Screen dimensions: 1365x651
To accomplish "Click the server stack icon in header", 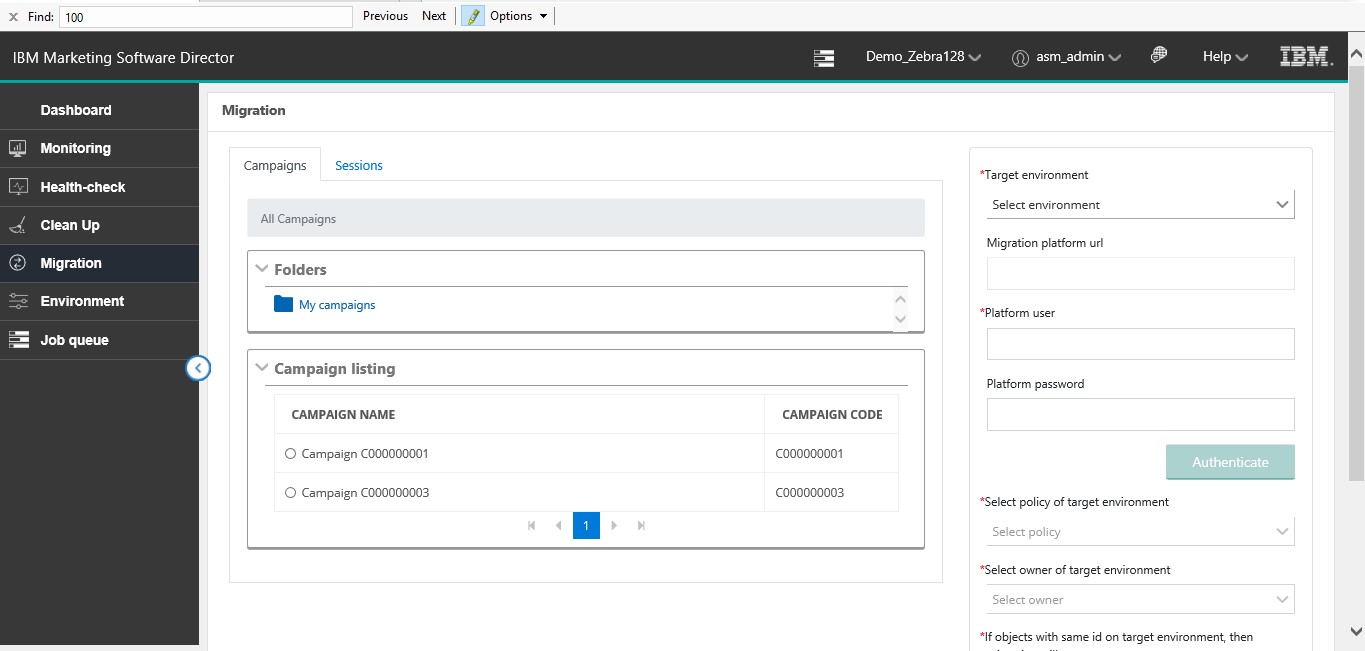I will point(824,58).
